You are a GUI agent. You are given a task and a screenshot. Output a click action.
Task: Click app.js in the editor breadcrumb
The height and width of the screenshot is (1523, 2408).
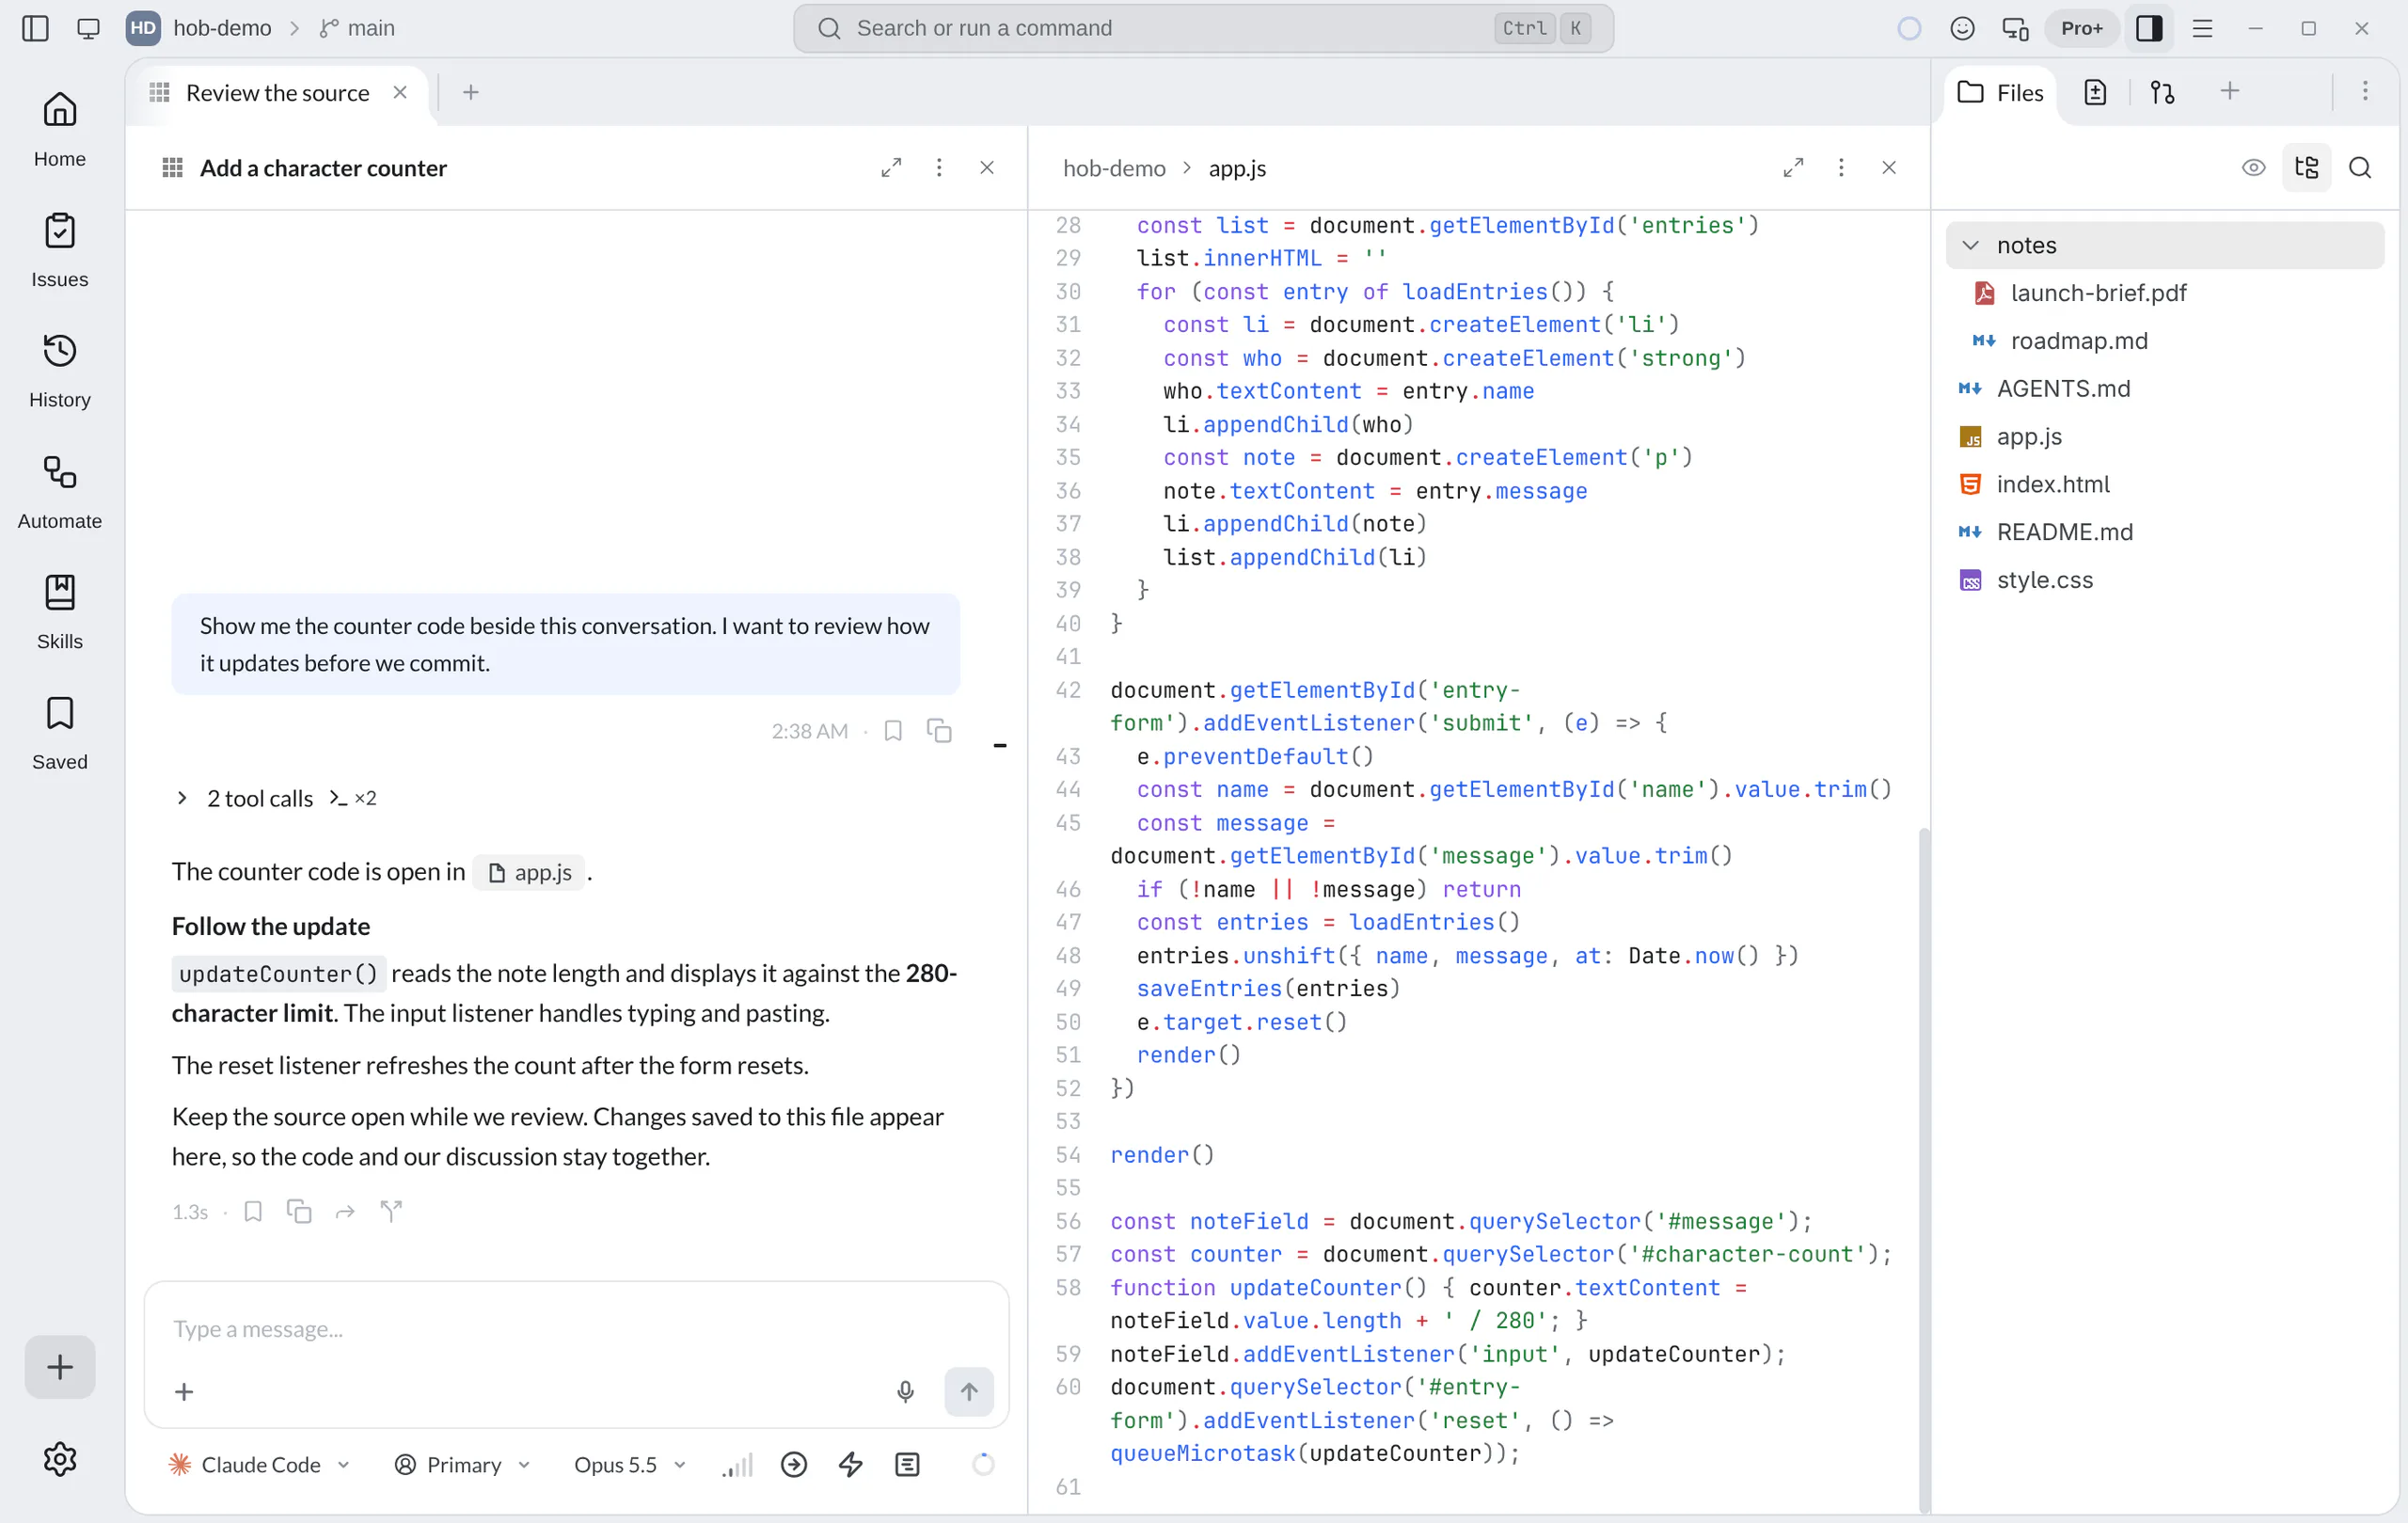pyautogui.click(x=1237, y=168)
